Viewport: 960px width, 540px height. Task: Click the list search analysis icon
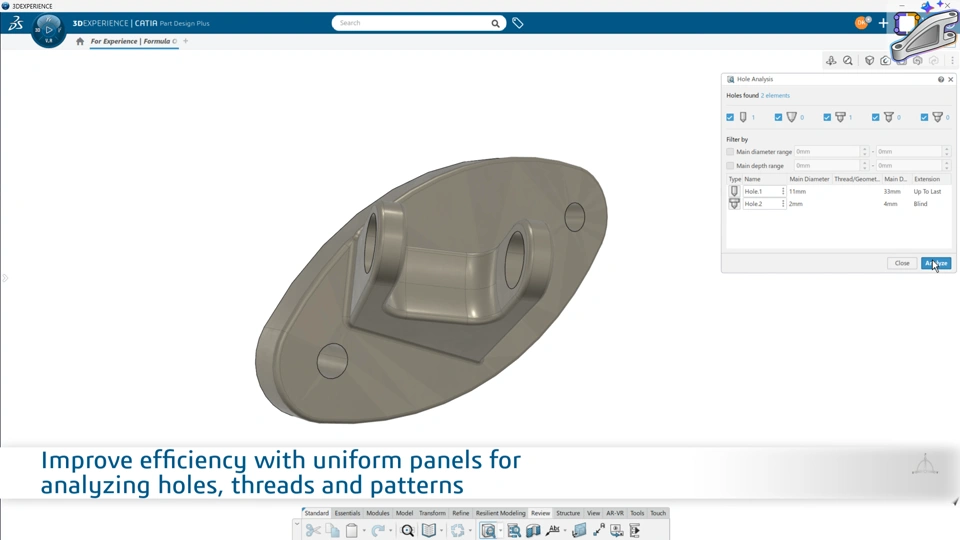pos(514,530)
